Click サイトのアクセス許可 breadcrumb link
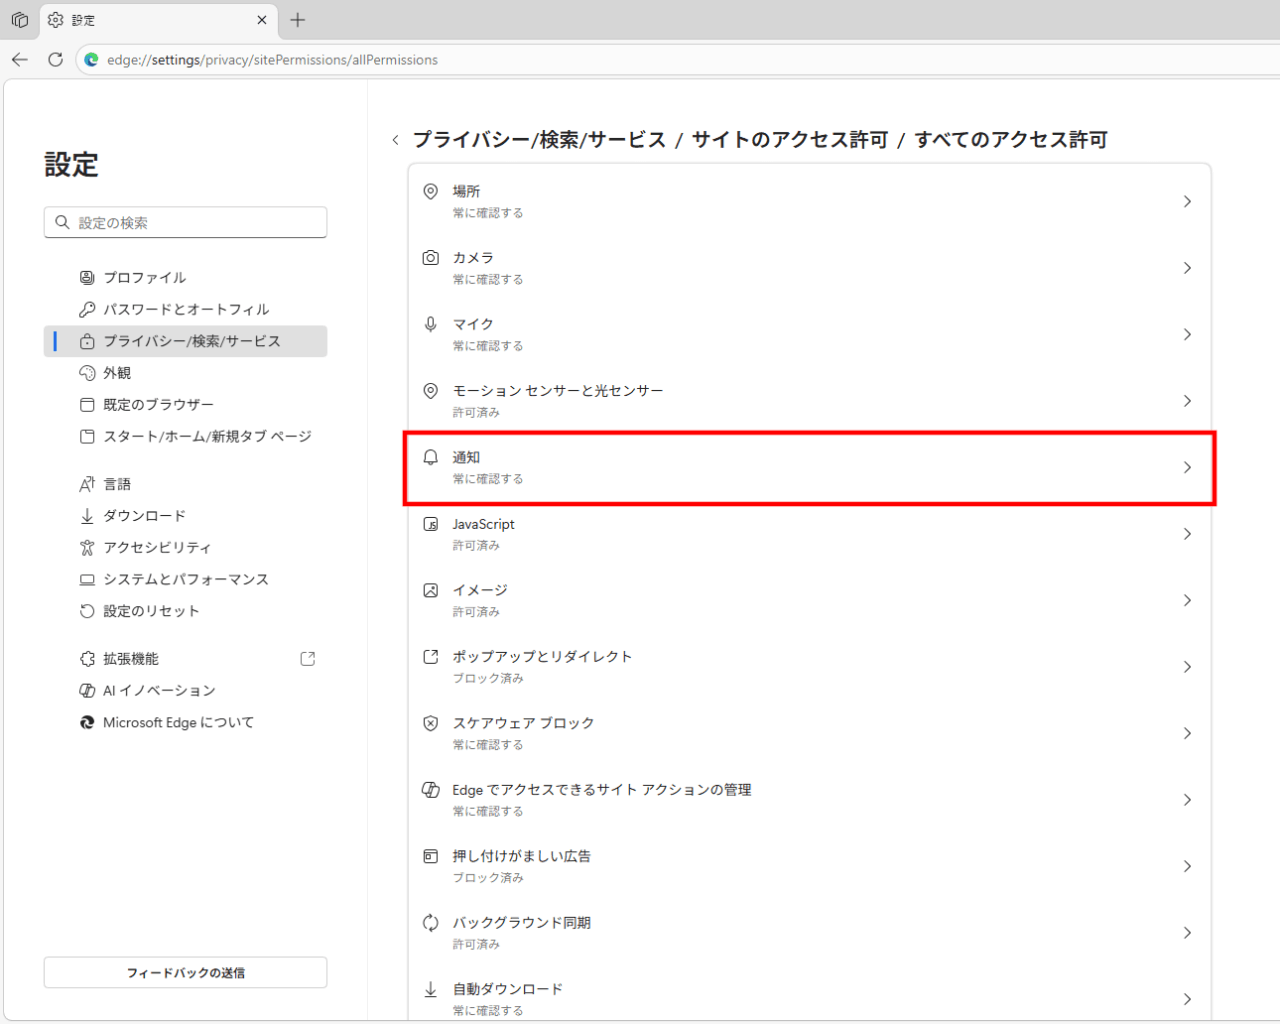Viewport: 1280px width, 1024px height. tap(790, 140)
